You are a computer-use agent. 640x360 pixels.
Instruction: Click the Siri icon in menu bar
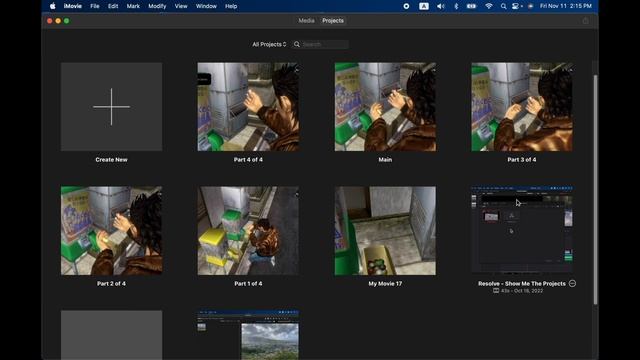tap(531, 6)
